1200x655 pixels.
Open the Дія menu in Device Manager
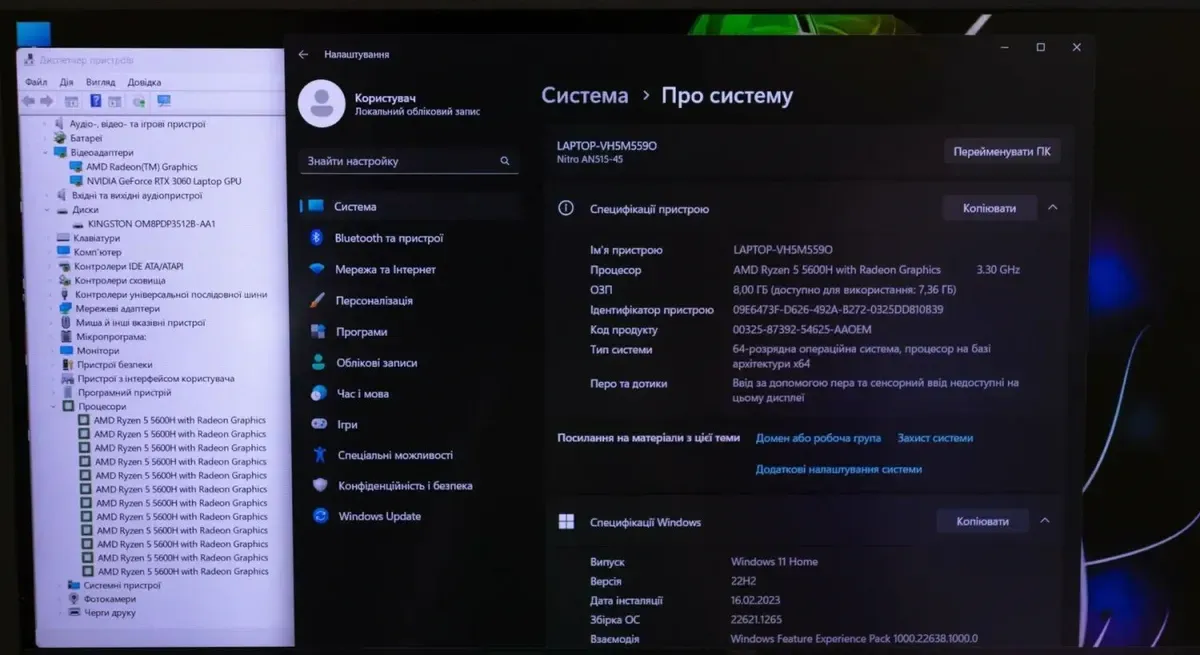pos(66,82)
